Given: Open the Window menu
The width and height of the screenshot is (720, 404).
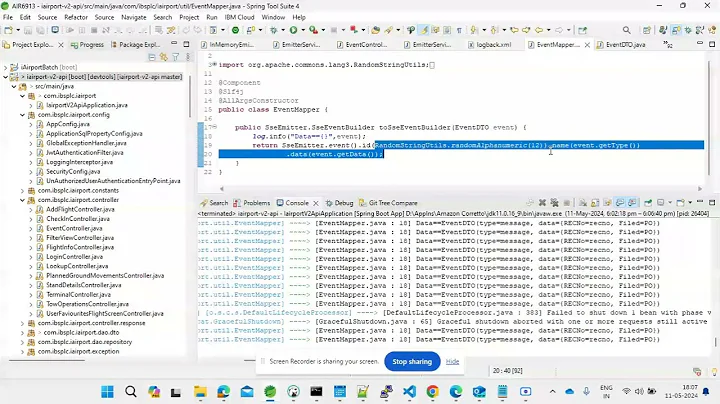Looking at the screenshot, I should coord(273,17).
